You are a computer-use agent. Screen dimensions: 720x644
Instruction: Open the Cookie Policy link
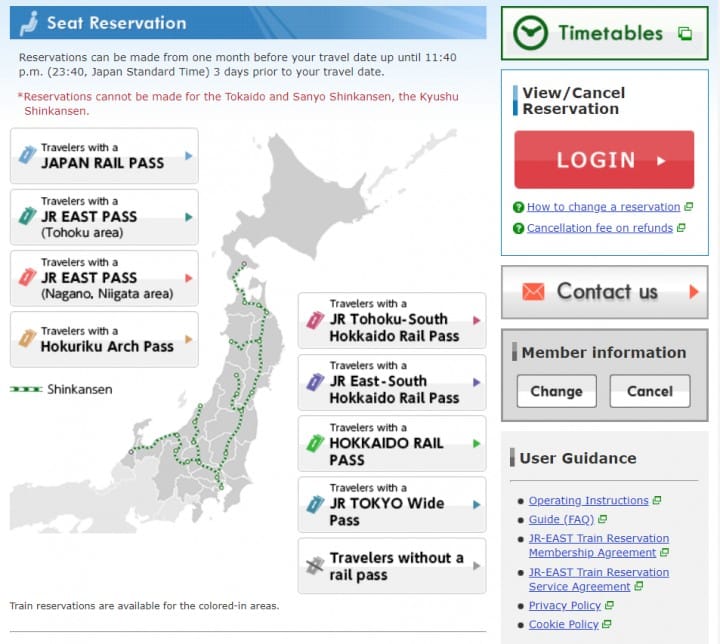pyautogui.click(x=563, y=624)
